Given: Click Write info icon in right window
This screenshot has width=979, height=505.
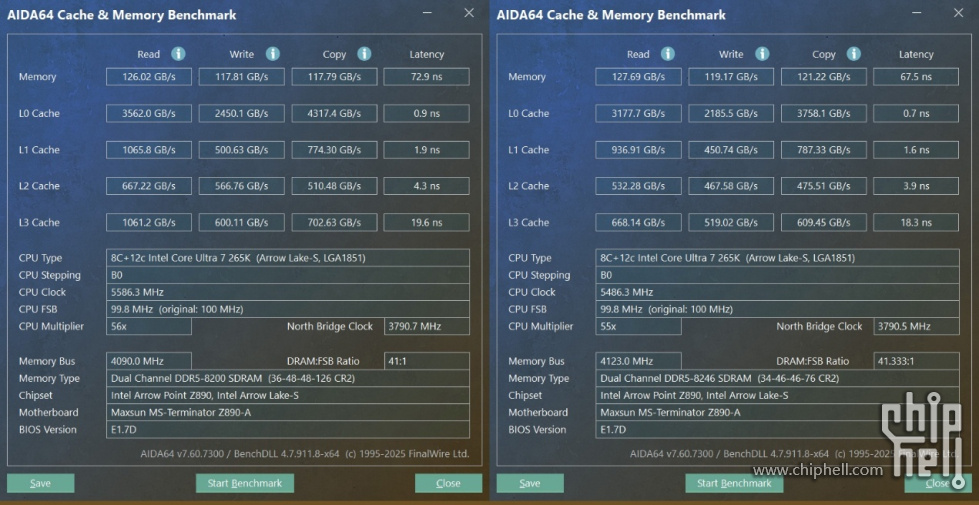Looking at the screenshot, I should click(762, 54).
